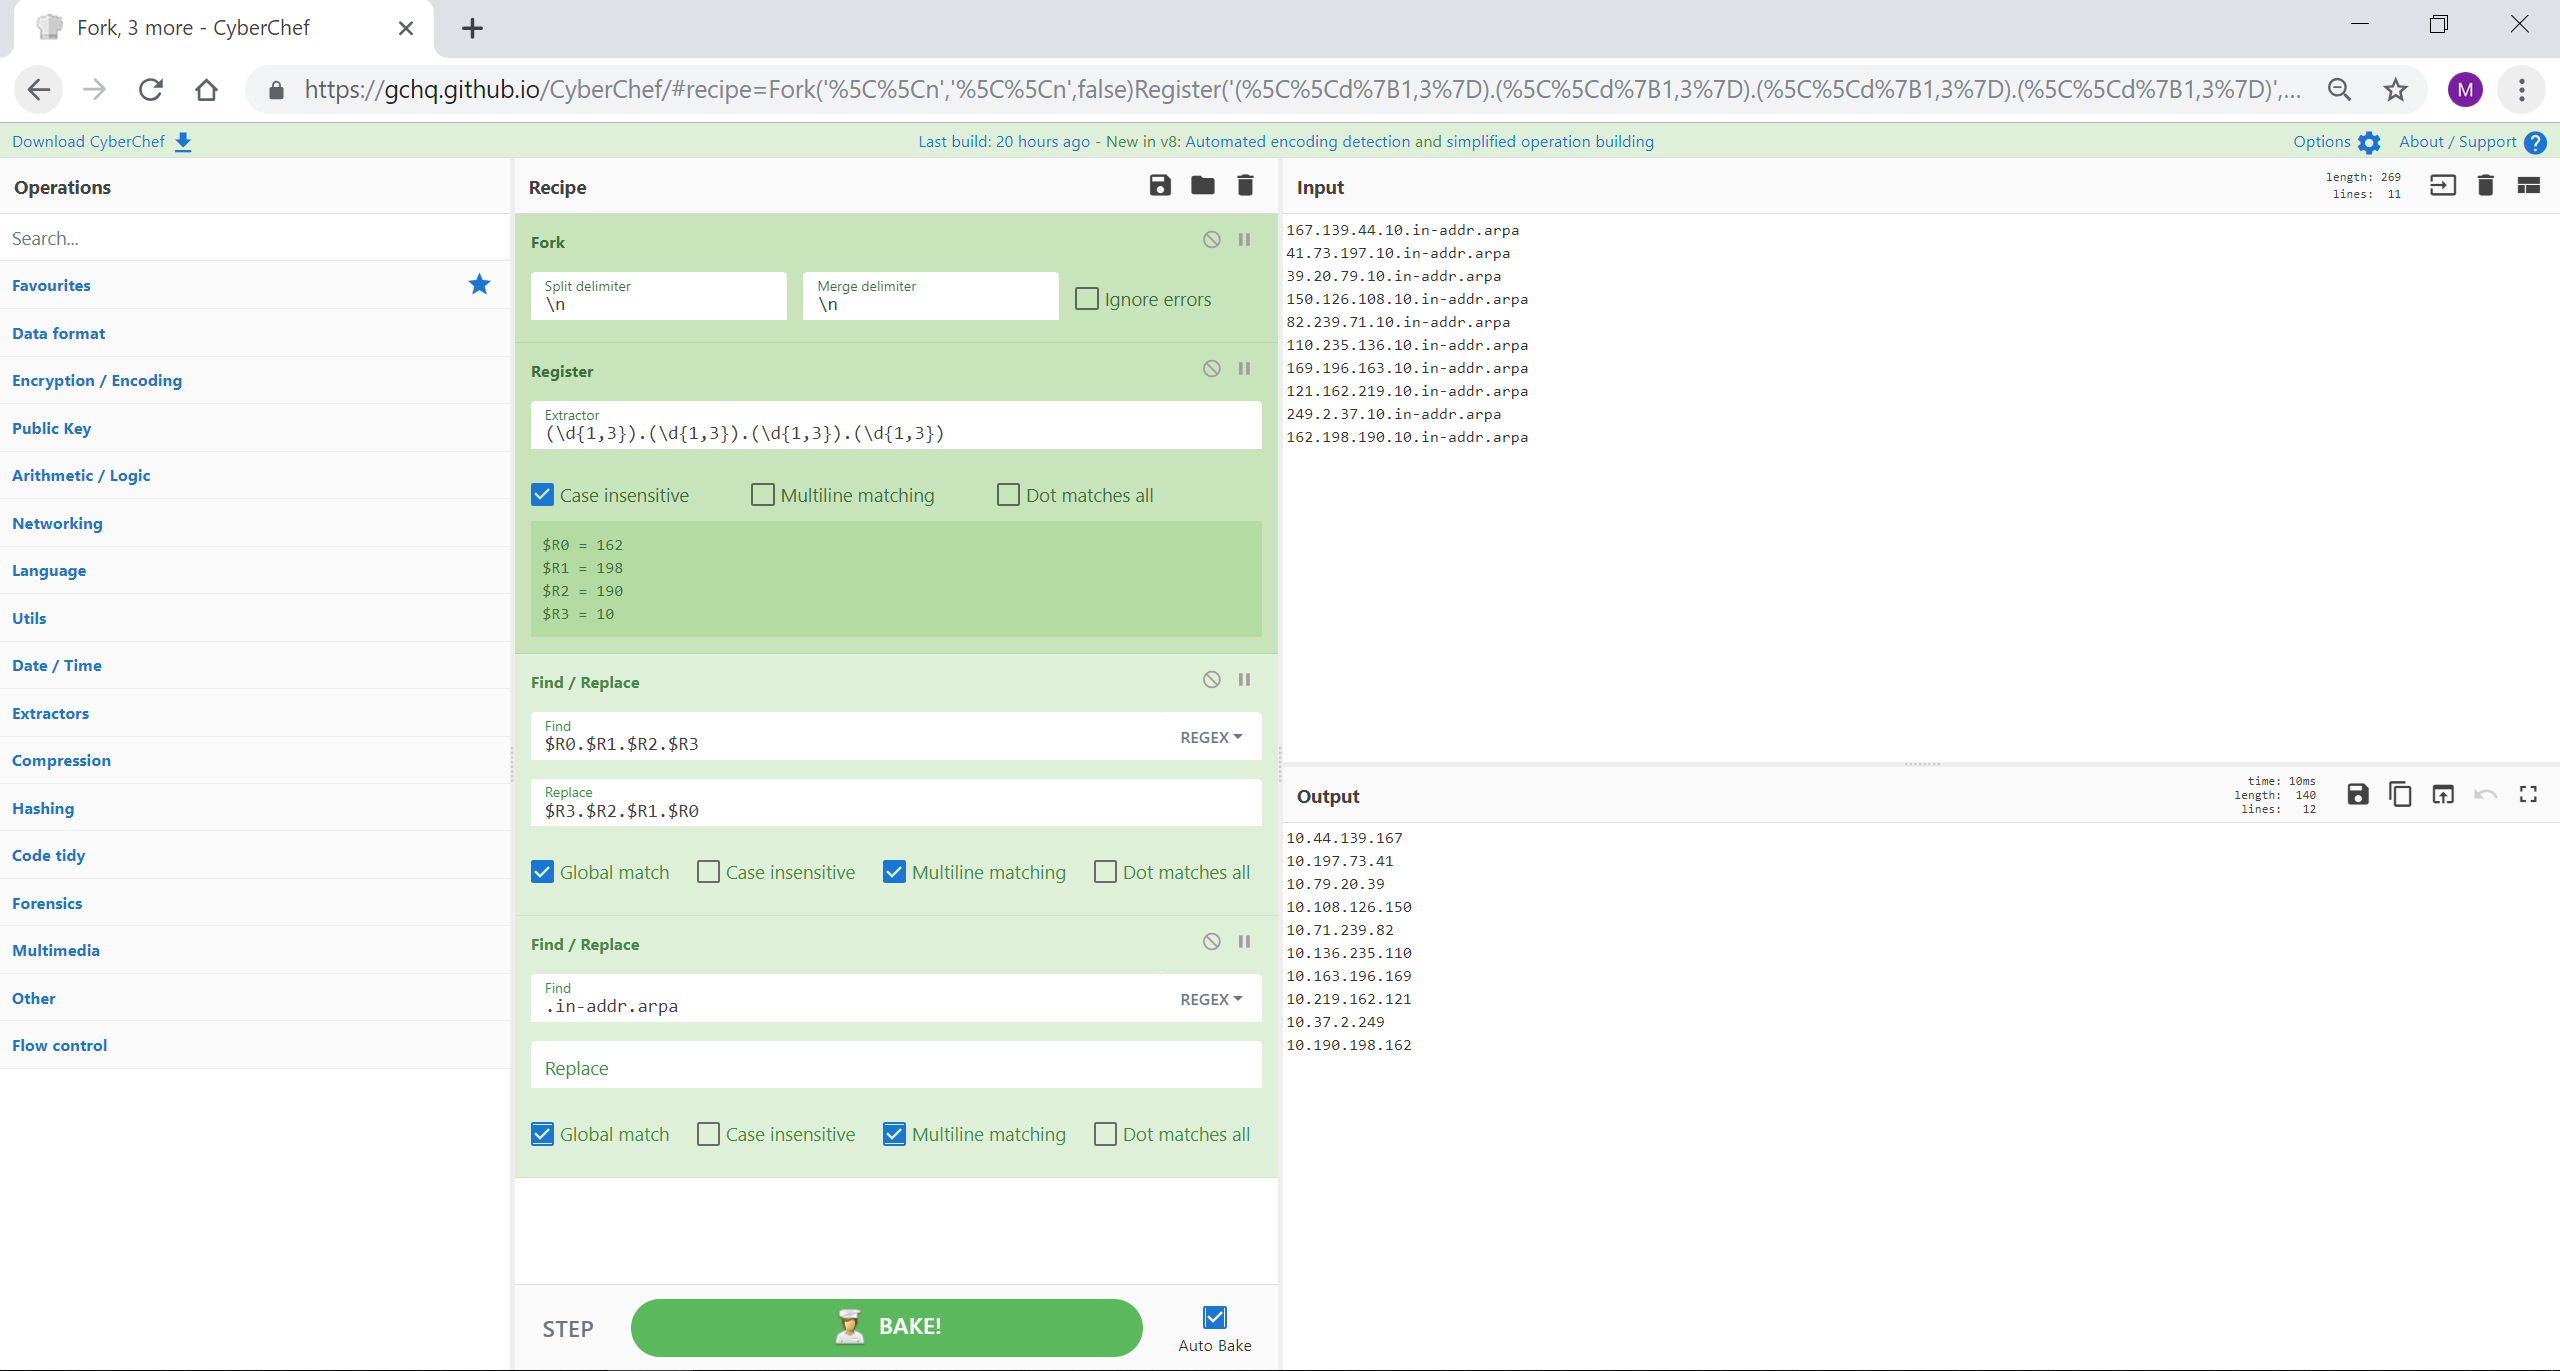2560x1371 pixels.
Task: Enable Dot matches all in Find/Replace
Action: pyautogui.click(x=1104, y=872)
